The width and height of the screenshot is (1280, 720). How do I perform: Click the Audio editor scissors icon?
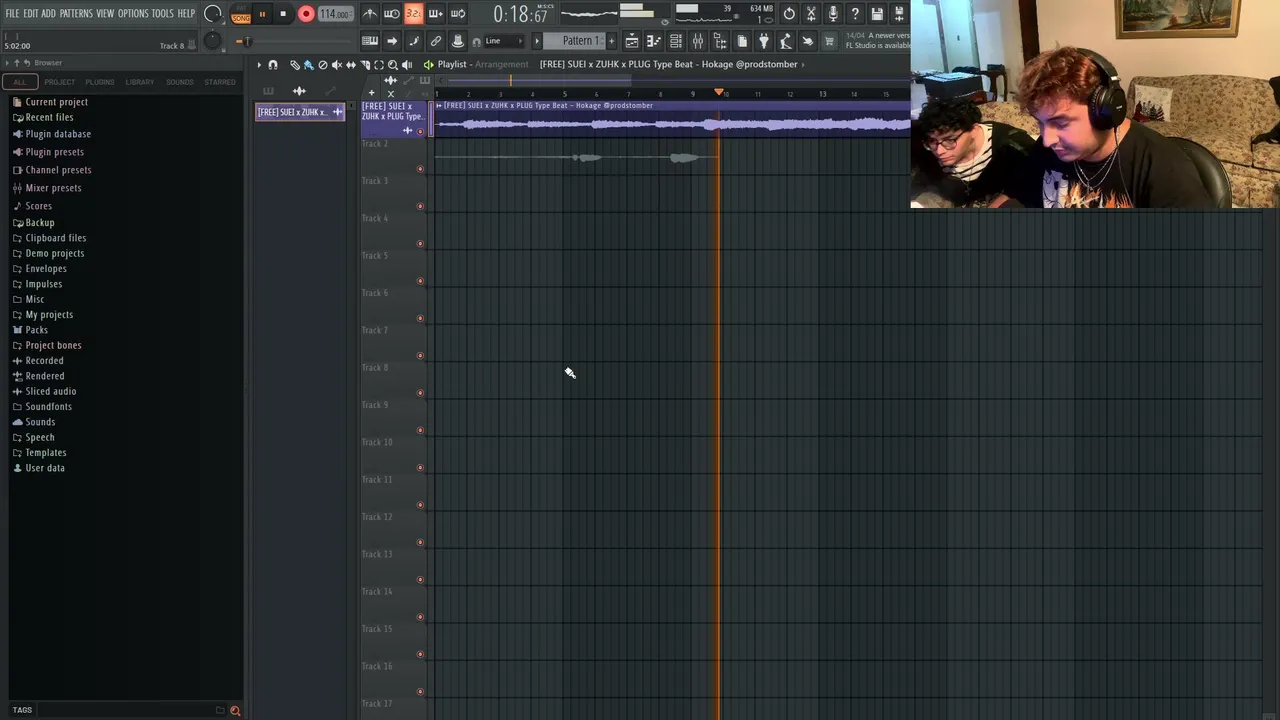[x=811, y=13]
